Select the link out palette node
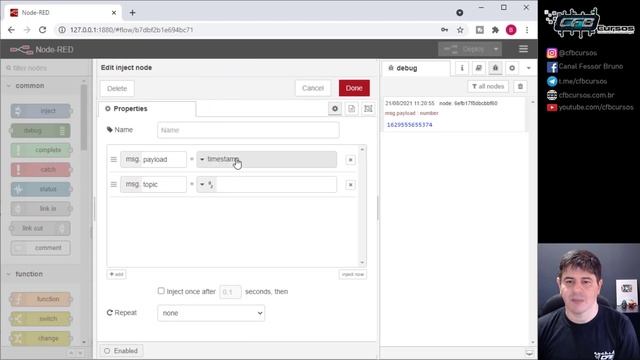Viewport: 640px width, 360px height. coord(41,228)
